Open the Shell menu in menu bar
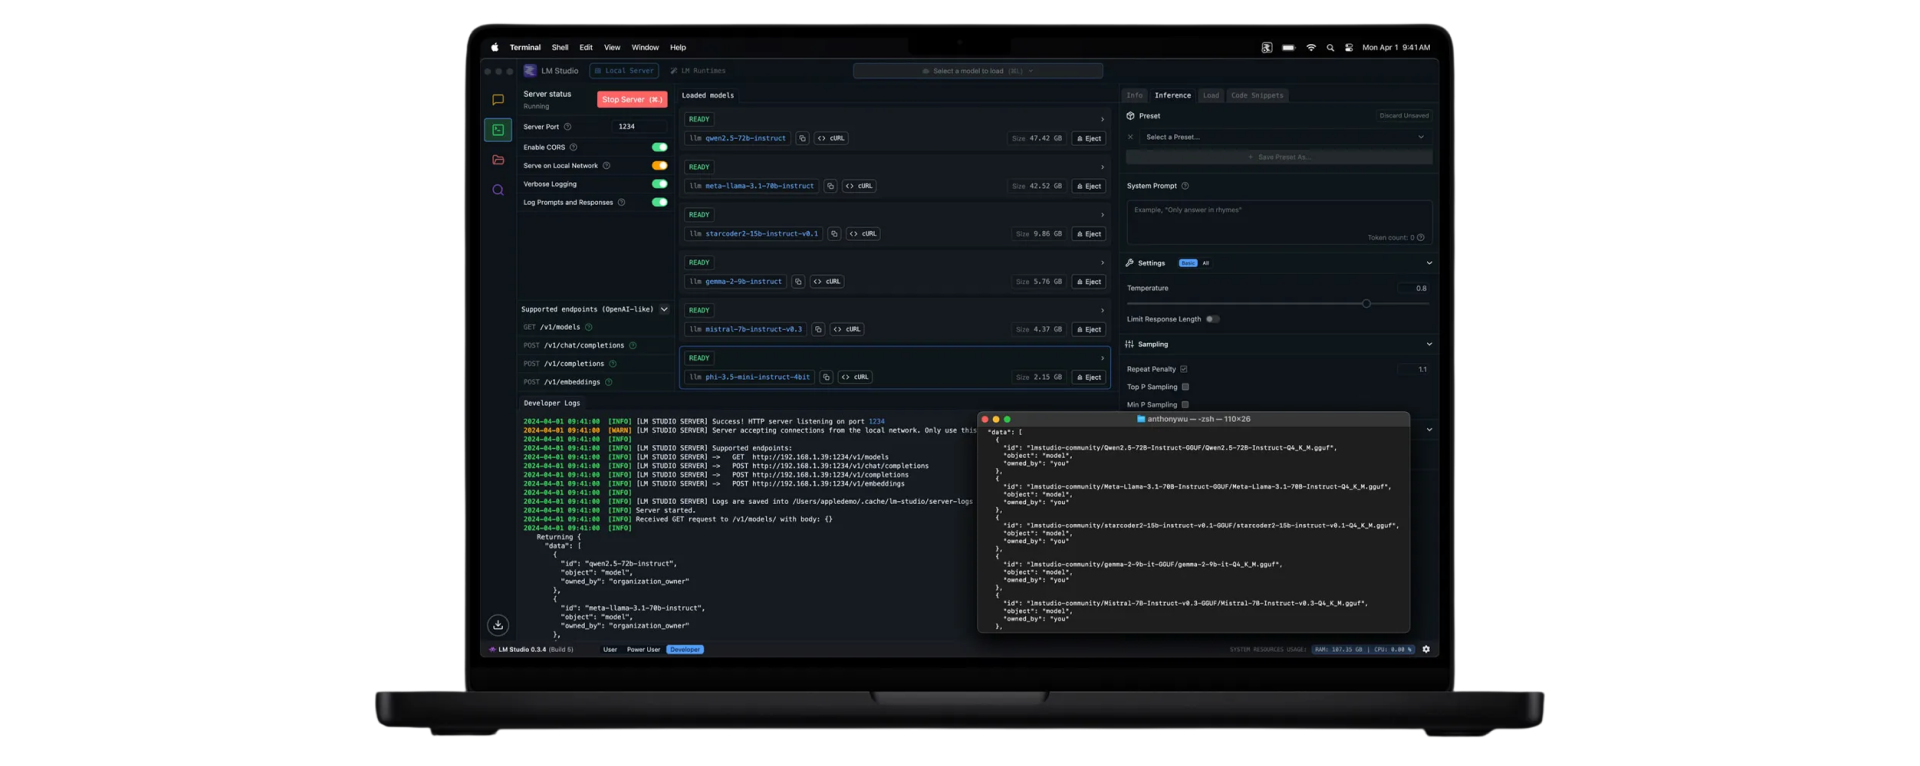The image size is (1920, 766). [x=560, y=48]
